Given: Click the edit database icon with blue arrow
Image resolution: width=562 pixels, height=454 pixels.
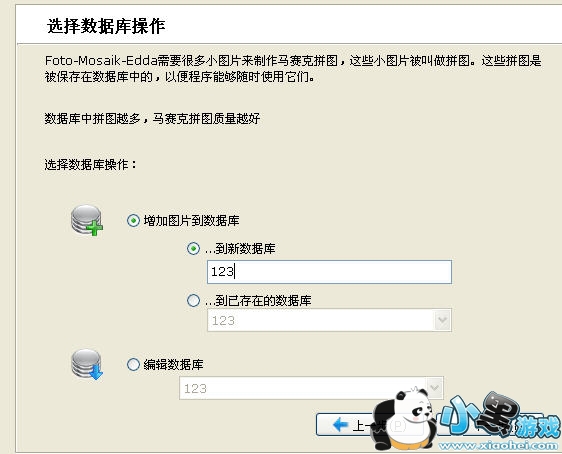Looking at the screenshot, I should pos(87,364).
